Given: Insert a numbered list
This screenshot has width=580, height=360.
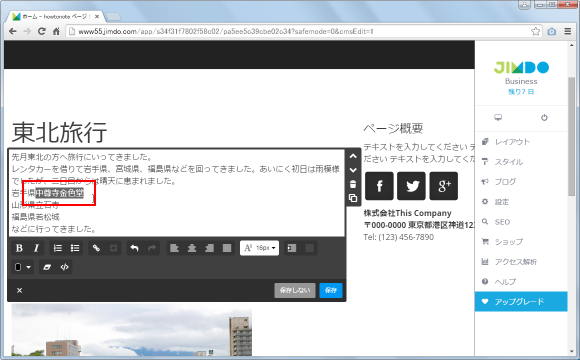Looking at the screenshot, I should click(58, 248).
